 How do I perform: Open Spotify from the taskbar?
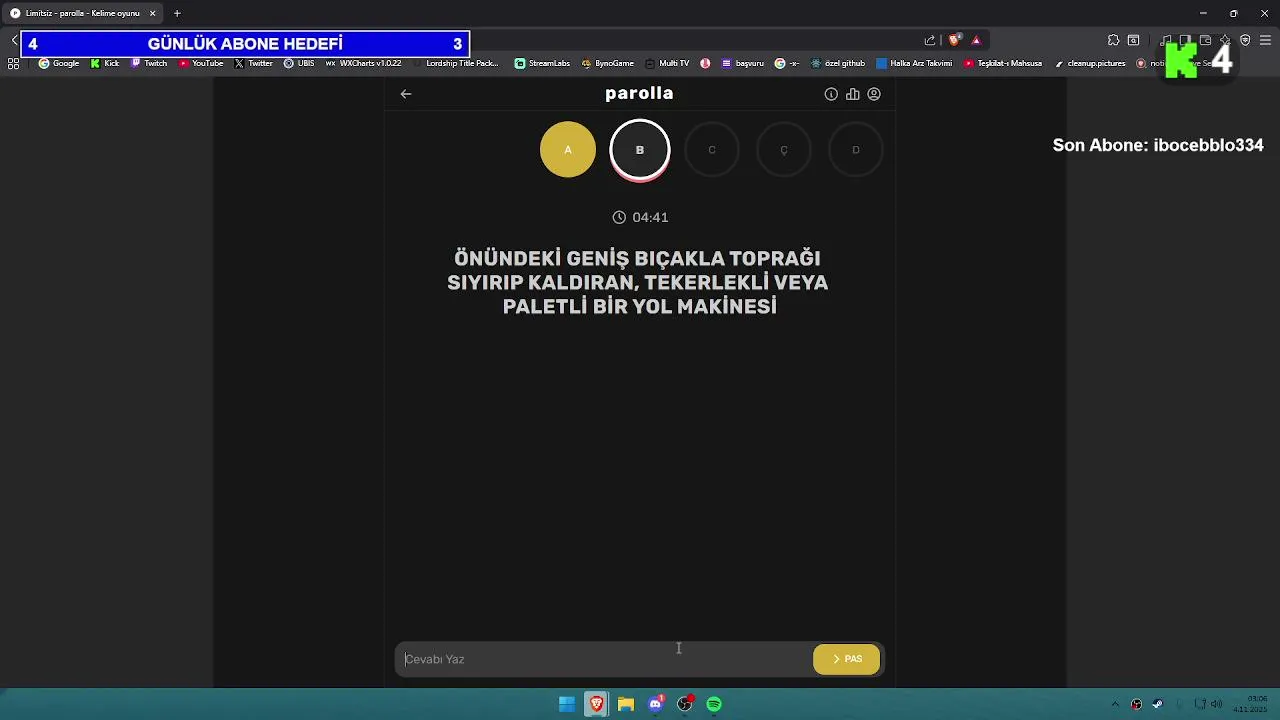714,704
